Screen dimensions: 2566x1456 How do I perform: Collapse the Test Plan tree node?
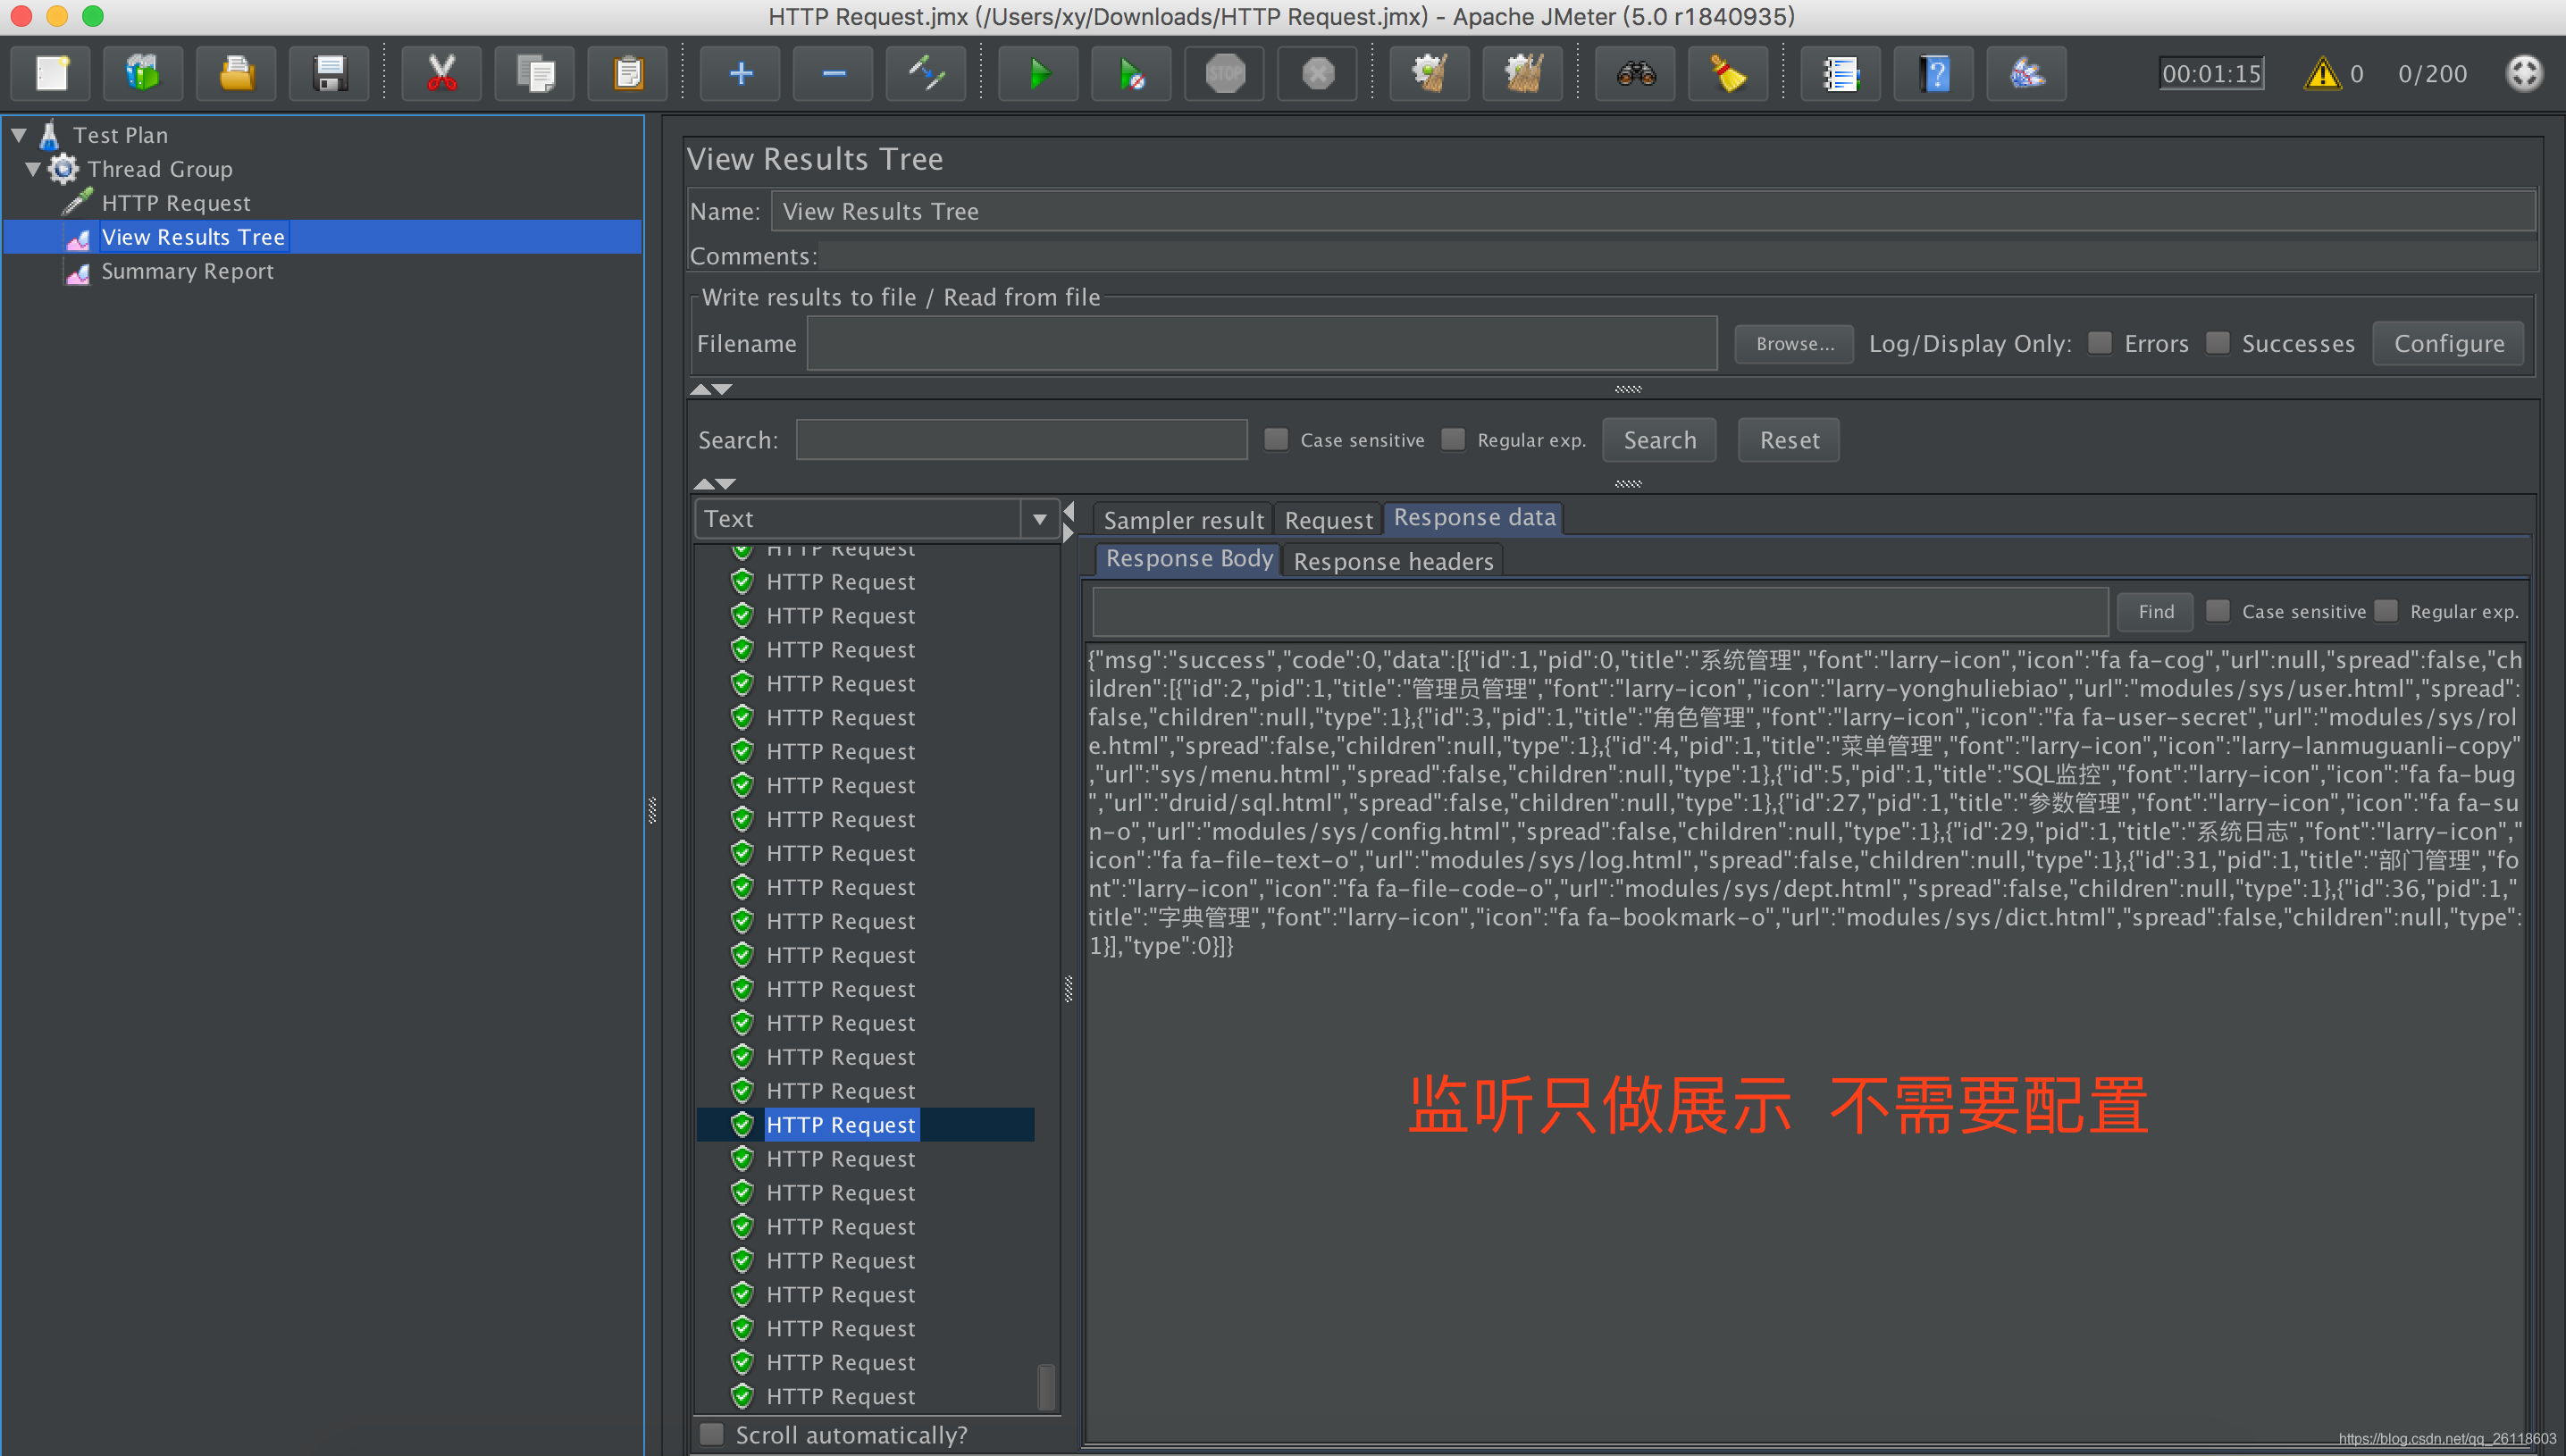pyautogui.click(x=19, y=134)
